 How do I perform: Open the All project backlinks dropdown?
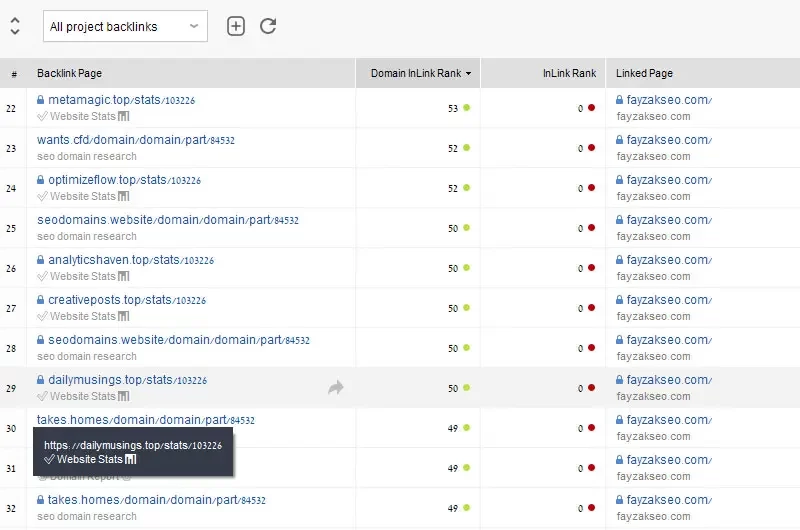tap(125, 27)
